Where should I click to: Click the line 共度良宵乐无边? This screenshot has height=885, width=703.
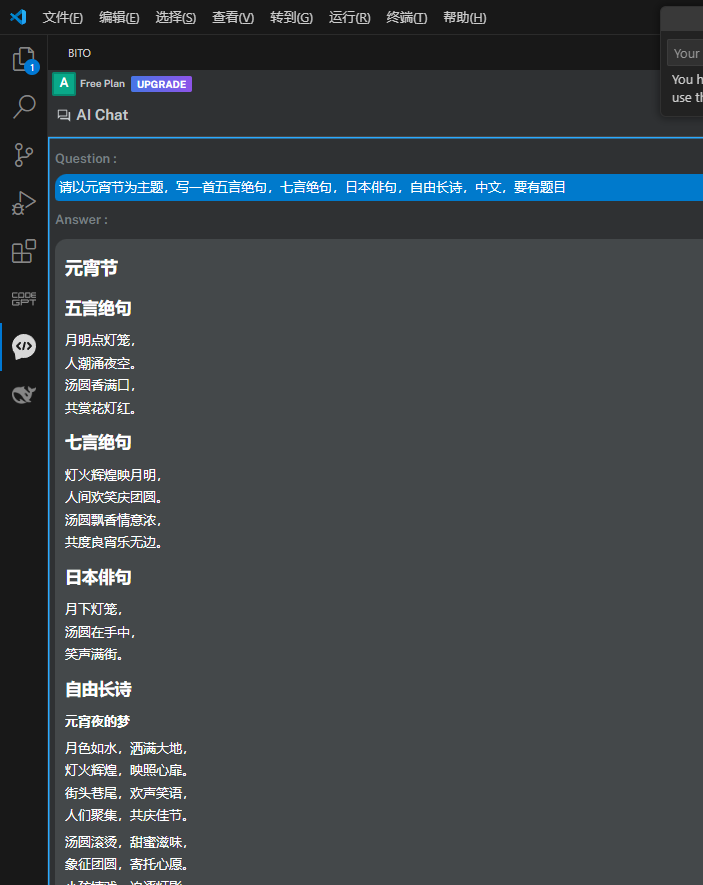click(113, 542)
